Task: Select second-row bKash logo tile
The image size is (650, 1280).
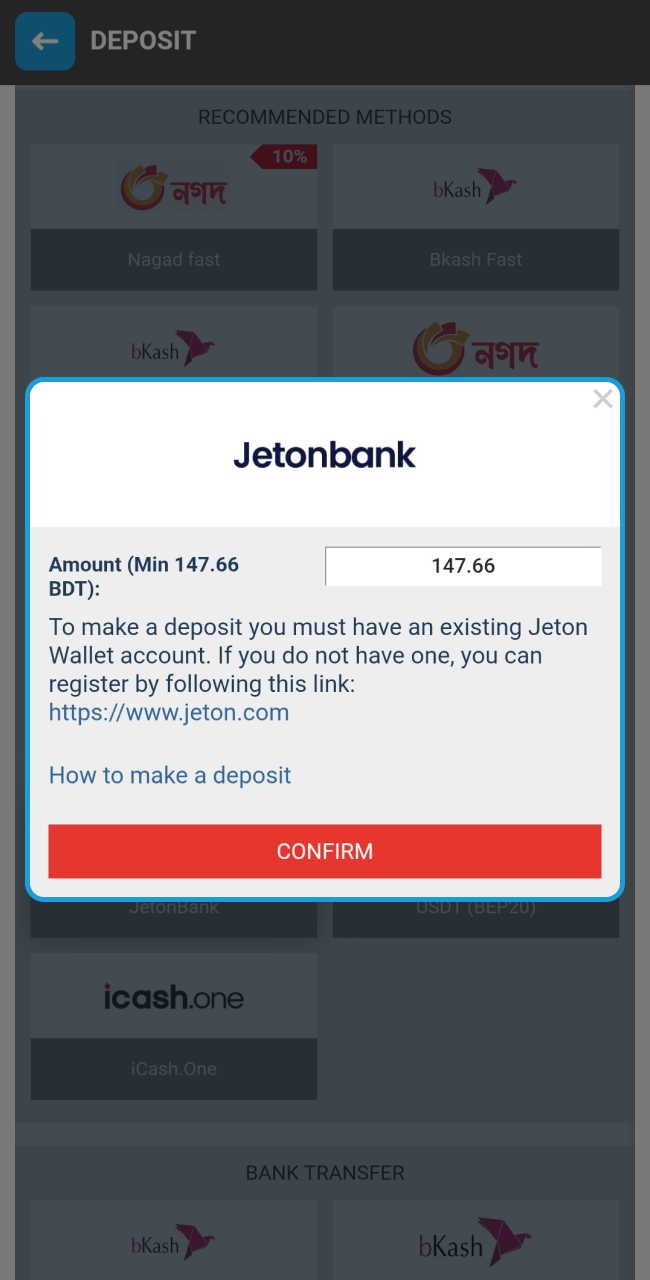Action: [174, 343]
